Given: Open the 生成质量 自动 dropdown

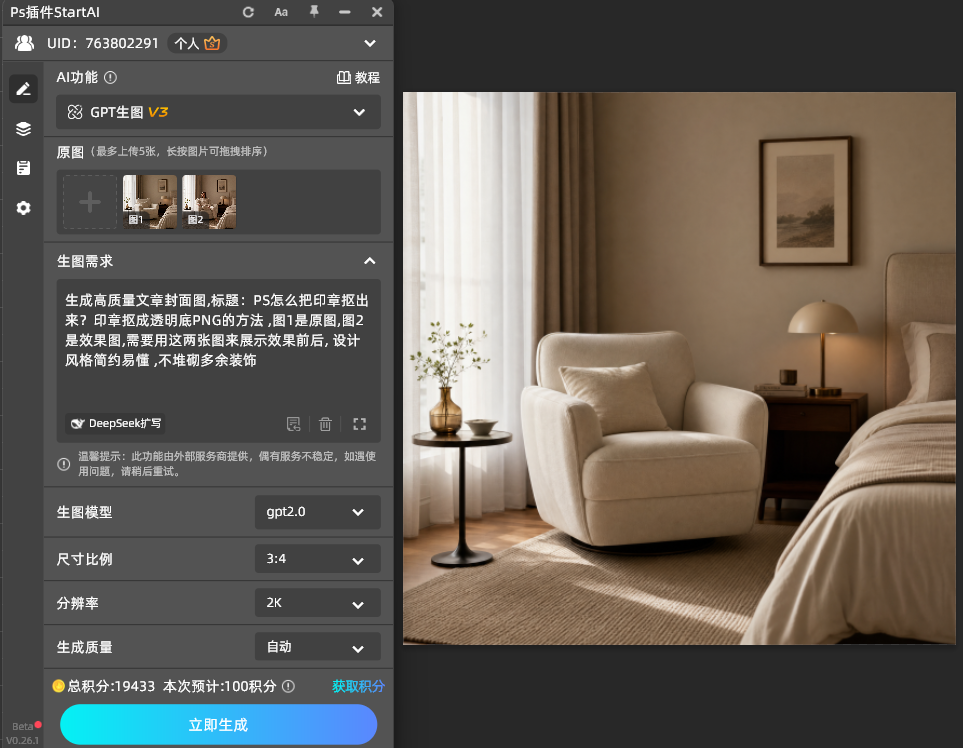Looking at the screenshot, I should 318,647.
